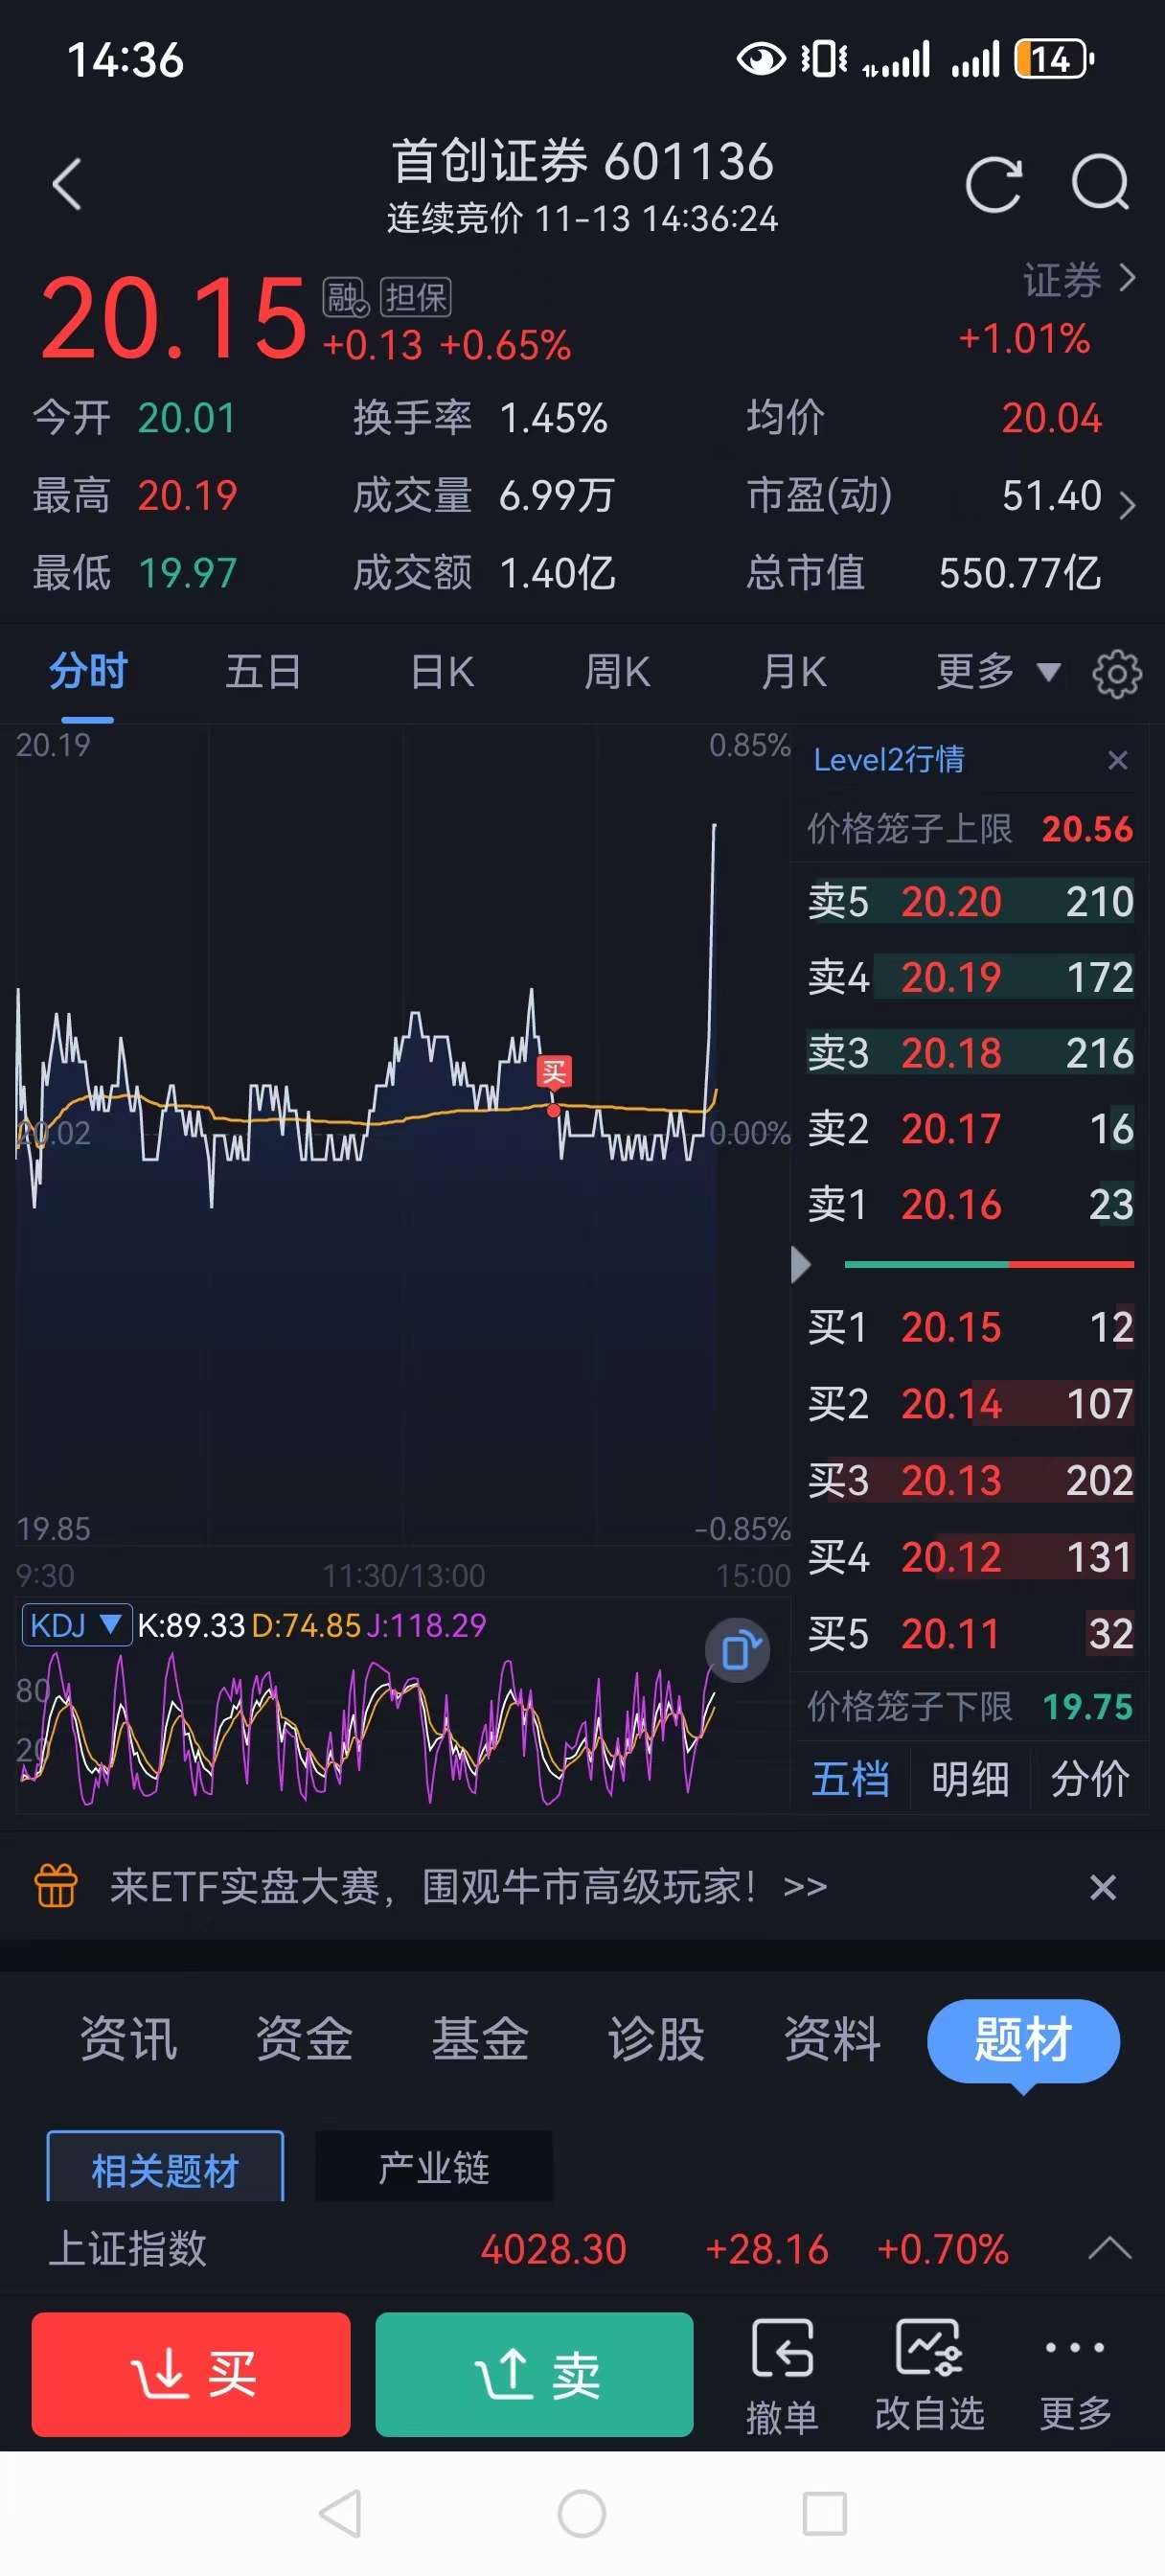This screenshot has height=2576, width=1165.
Task: Tap the title 首创证券 601136
Action: tap(582, 162)
